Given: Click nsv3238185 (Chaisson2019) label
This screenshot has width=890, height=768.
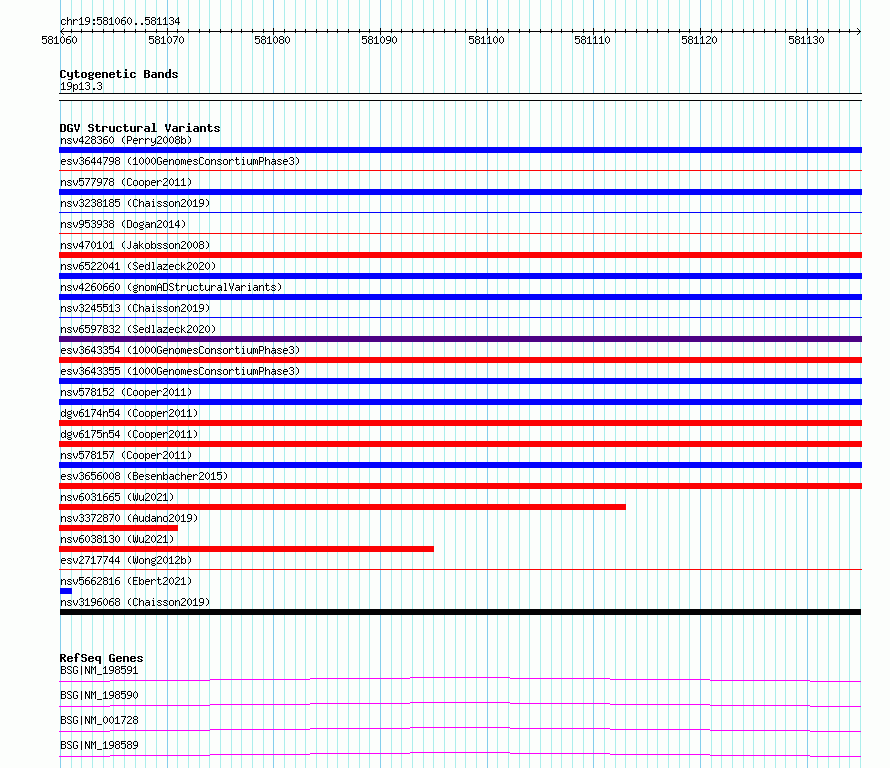Looking at the screenshot, I should 135,203.
